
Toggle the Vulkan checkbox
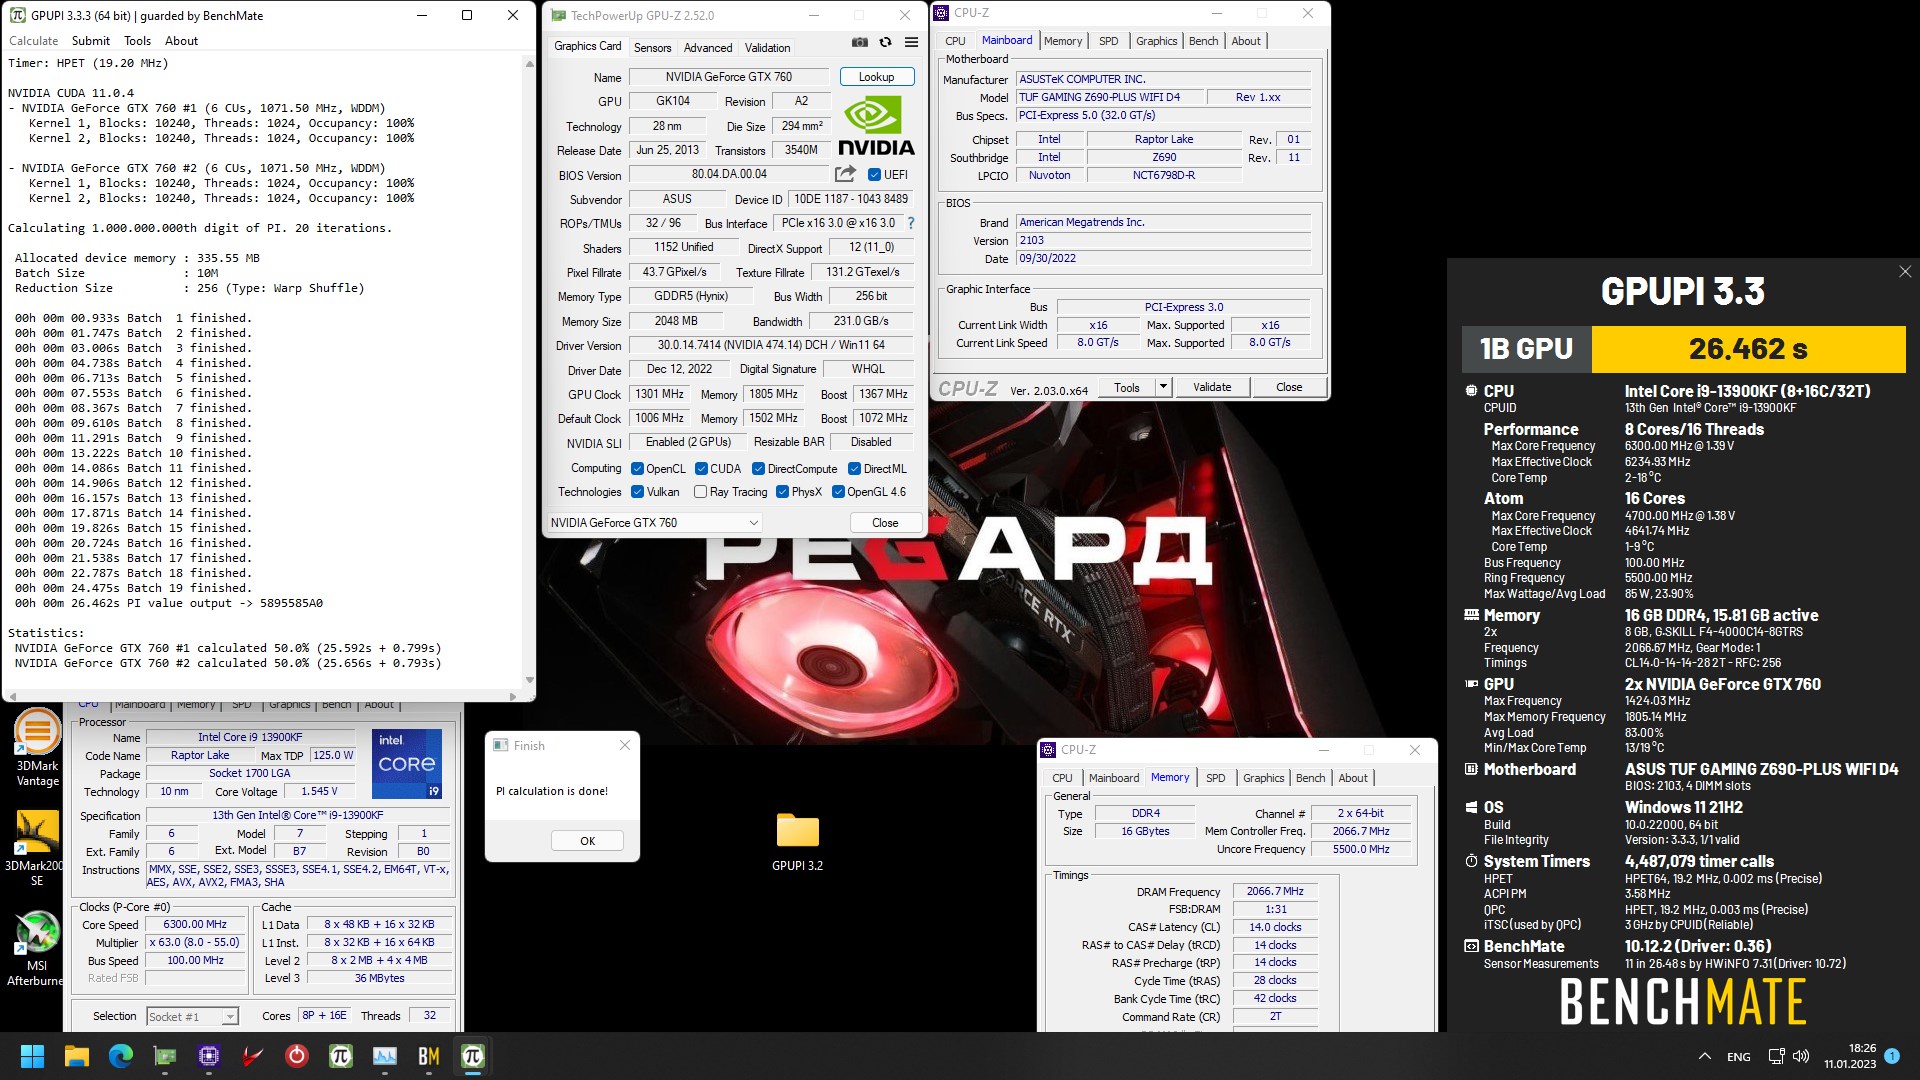(x=637, y=491)
